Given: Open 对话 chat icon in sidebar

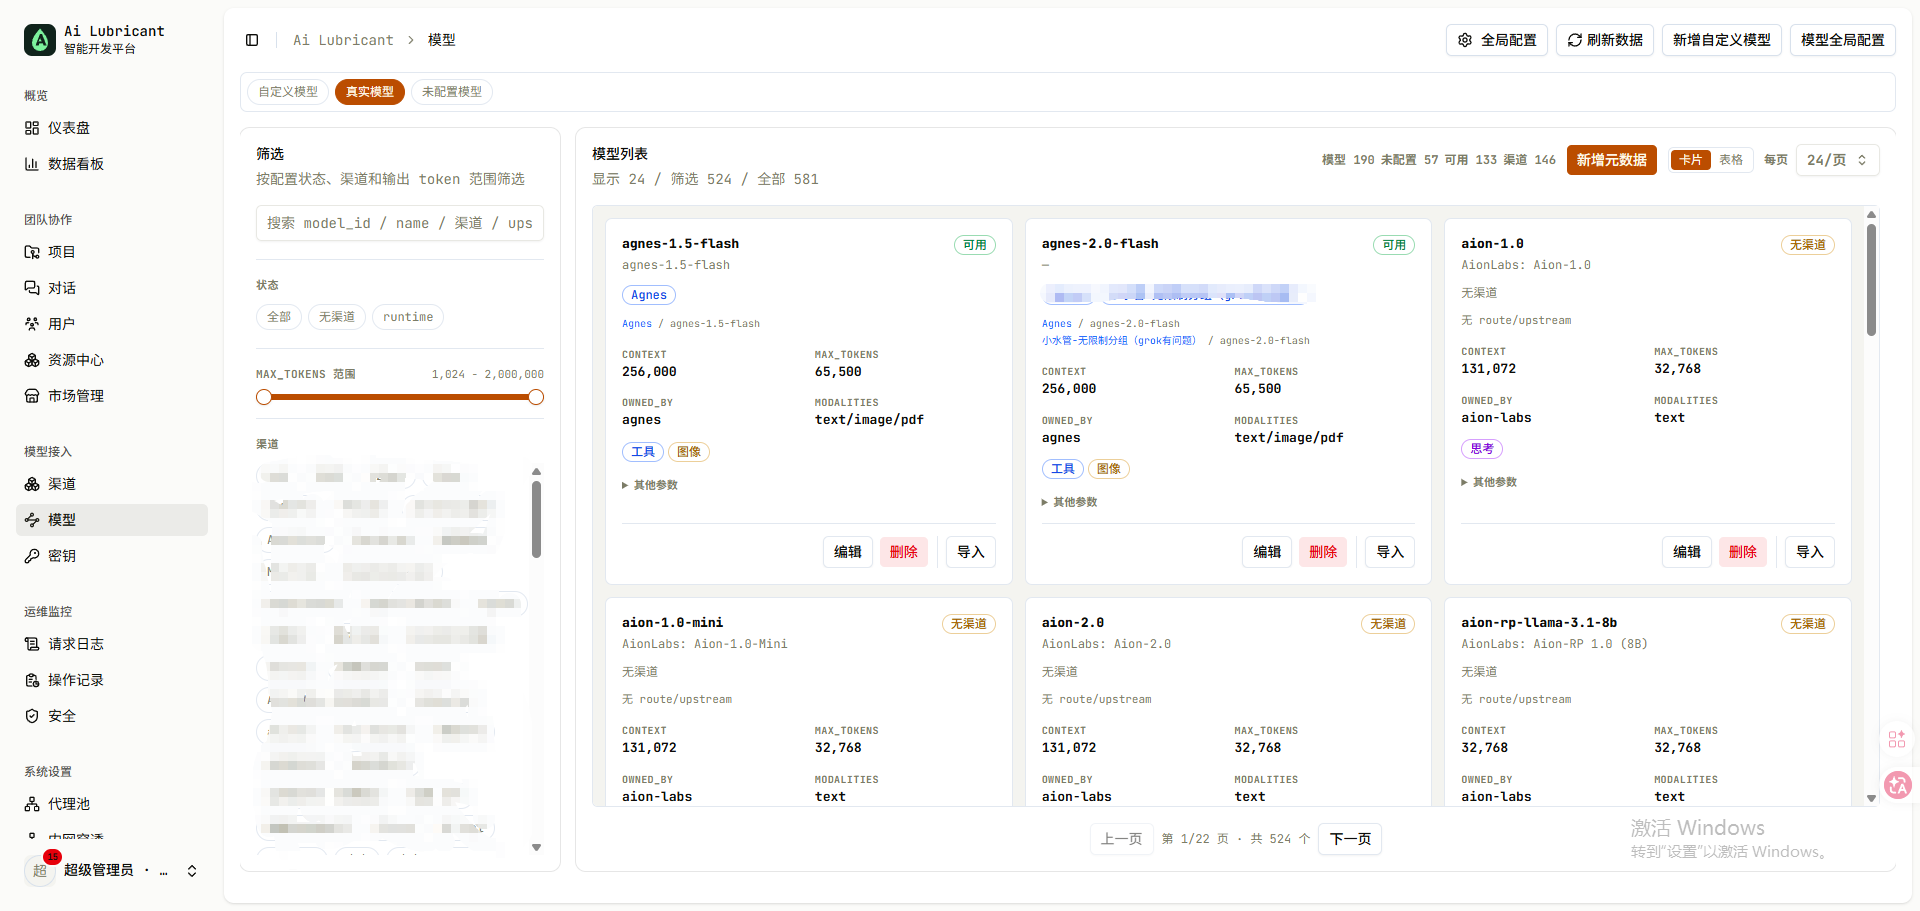Looking at the screenshot, I should 32,288.
